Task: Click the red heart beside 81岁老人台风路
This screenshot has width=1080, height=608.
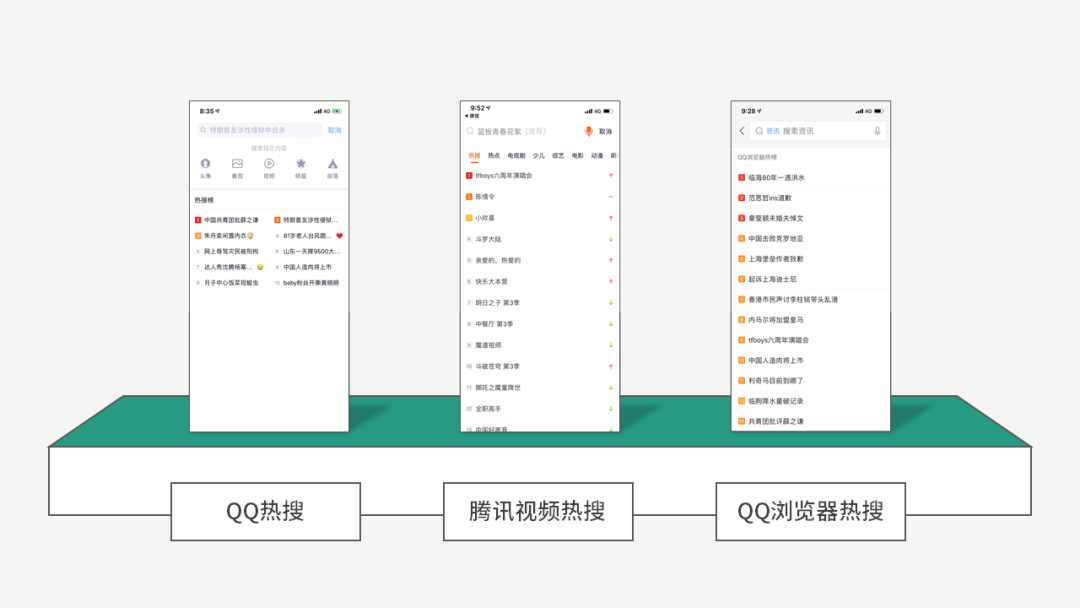Action: click(340, 235)
